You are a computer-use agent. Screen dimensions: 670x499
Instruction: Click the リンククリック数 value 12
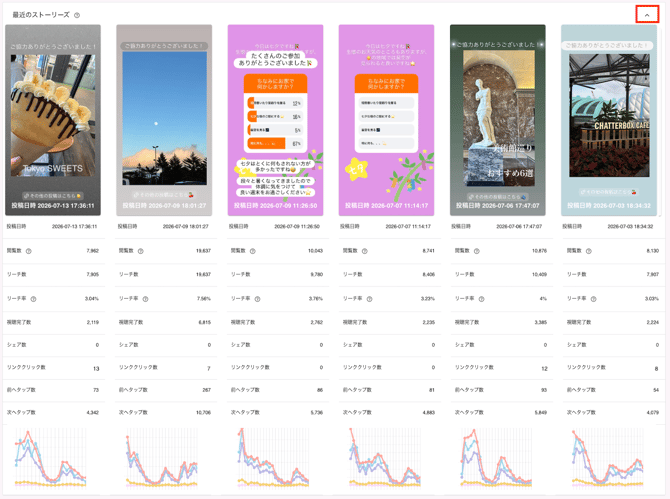click(544, 369)
